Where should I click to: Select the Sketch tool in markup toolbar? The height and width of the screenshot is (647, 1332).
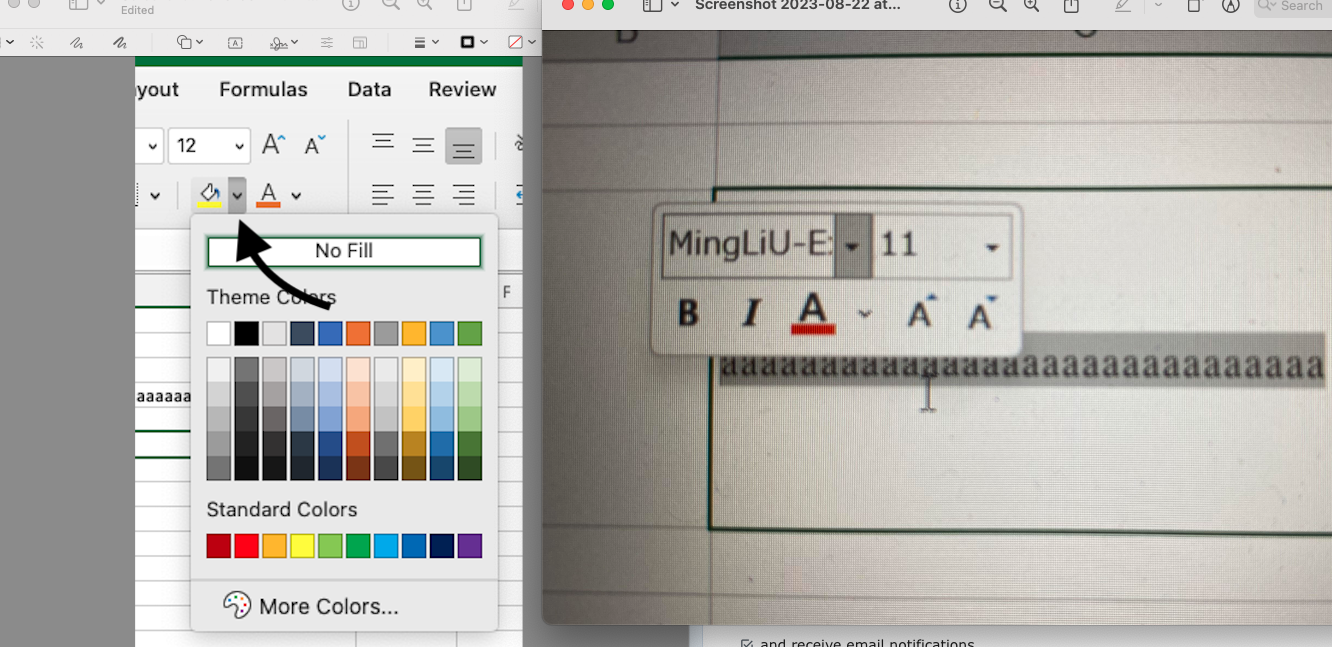pos(77,43)
